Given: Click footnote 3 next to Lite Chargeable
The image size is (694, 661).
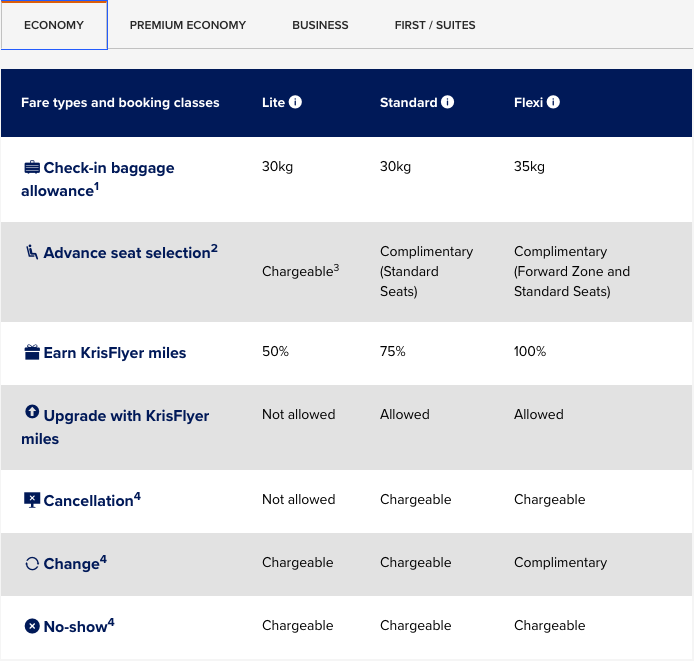Looking at the screenshot, I should [x=337, y=267].
